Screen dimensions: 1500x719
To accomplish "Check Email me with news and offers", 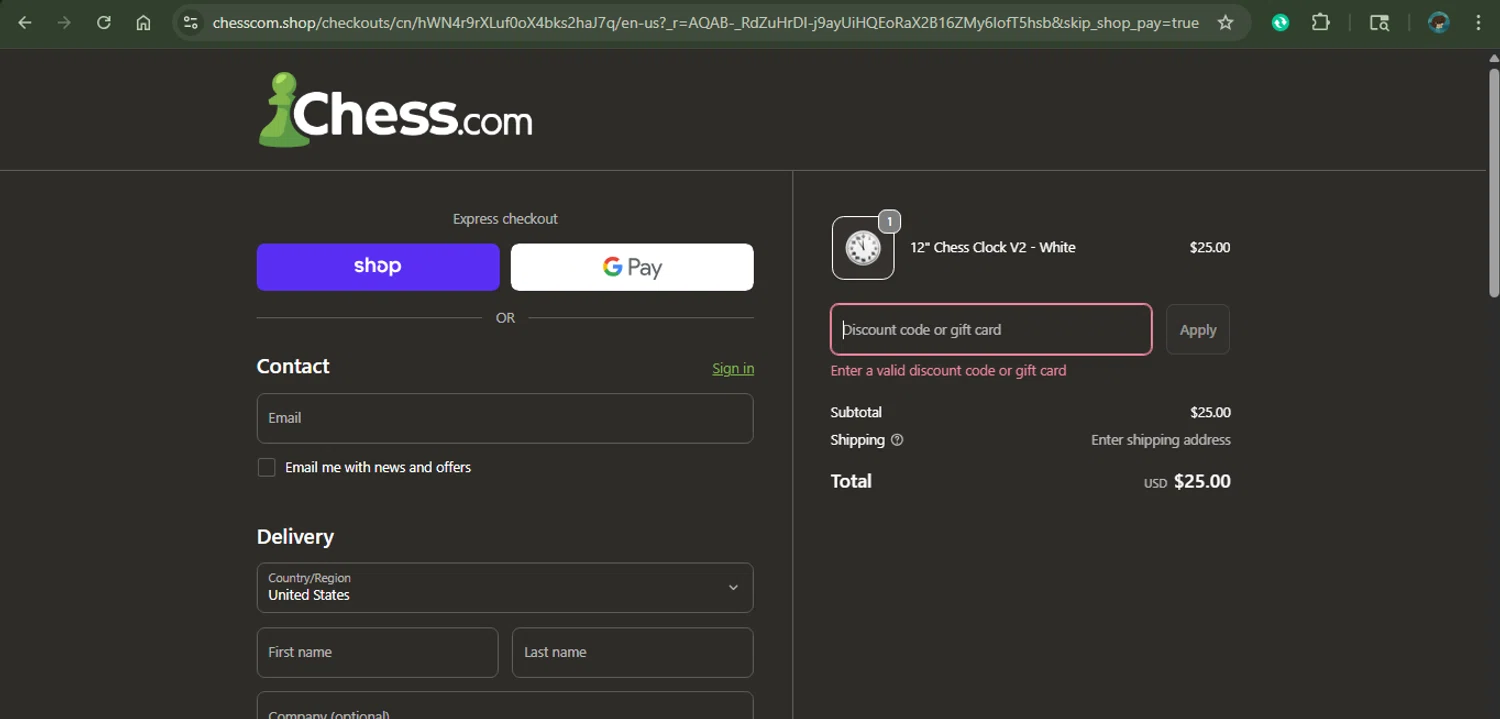I will [266, 467].
